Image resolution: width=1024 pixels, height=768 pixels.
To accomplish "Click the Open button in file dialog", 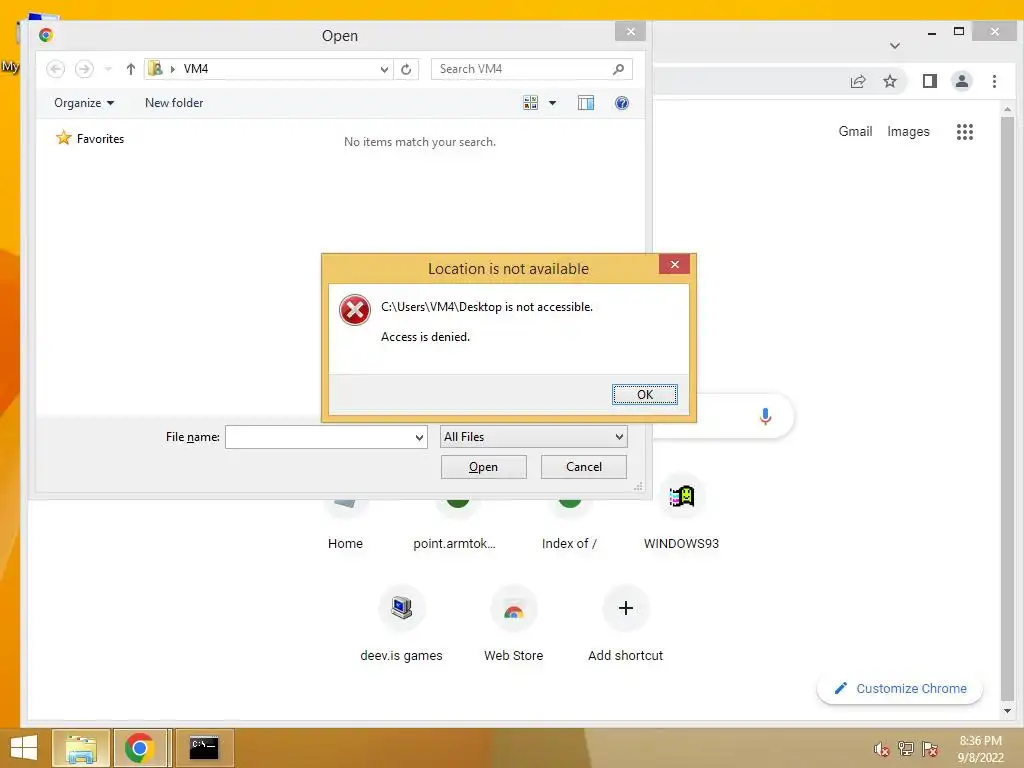I will coord(483,467).
